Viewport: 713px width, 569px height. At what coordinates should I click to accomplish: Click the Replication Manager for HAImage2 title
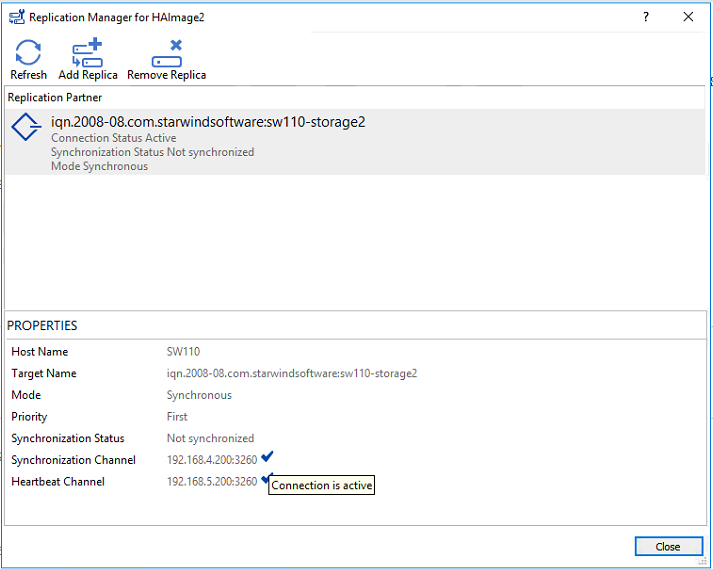pyautogui.click(x=117, y=17)
